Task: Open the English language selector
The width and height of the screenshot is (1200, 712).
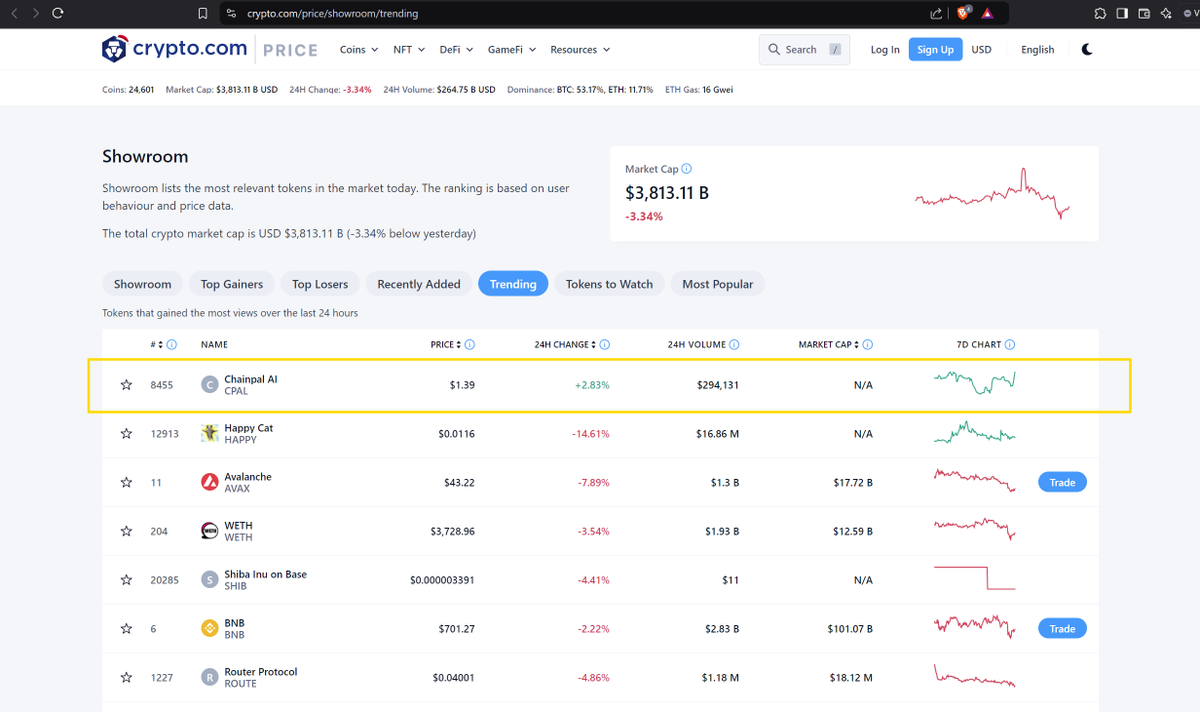Action: point(1038,49)
